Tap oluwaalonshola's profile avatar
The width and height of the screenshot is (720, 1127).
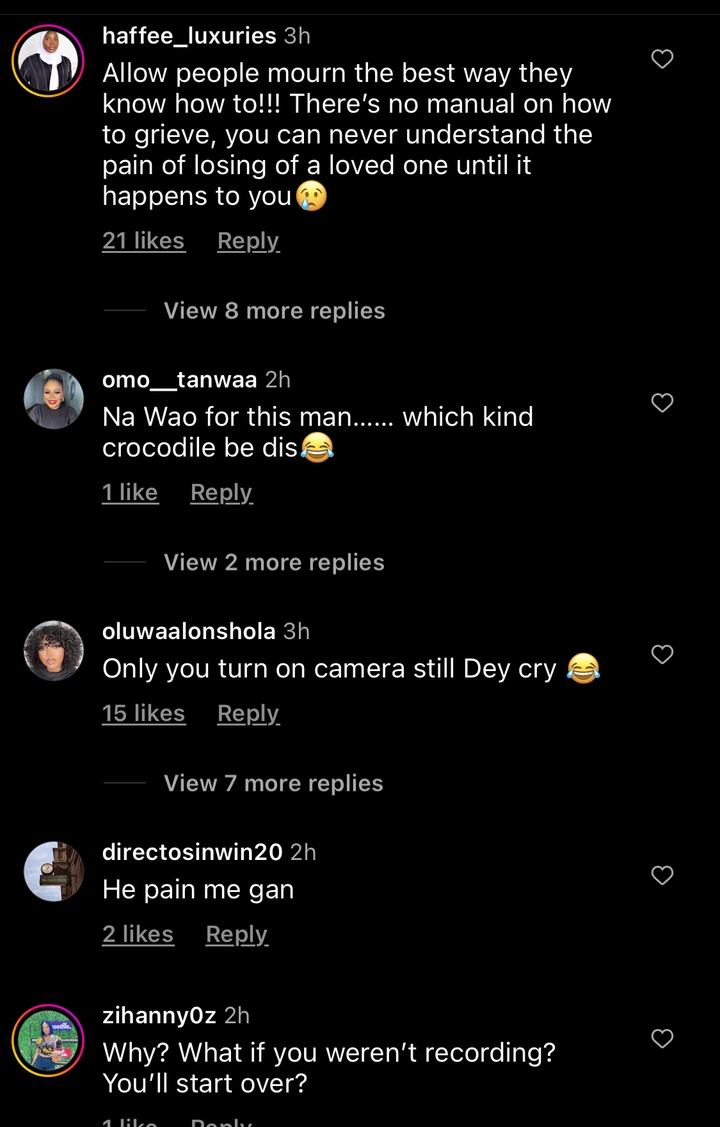[x=53, y=651]
